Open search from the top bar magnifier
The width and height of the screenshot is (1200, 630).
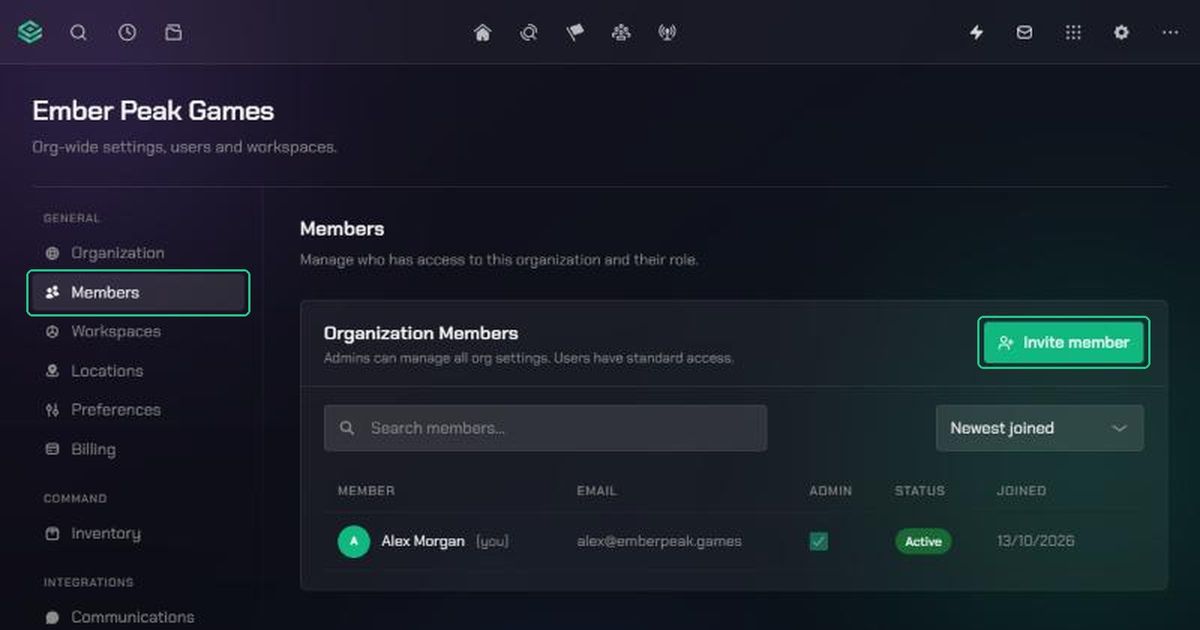tap(78, 33)
